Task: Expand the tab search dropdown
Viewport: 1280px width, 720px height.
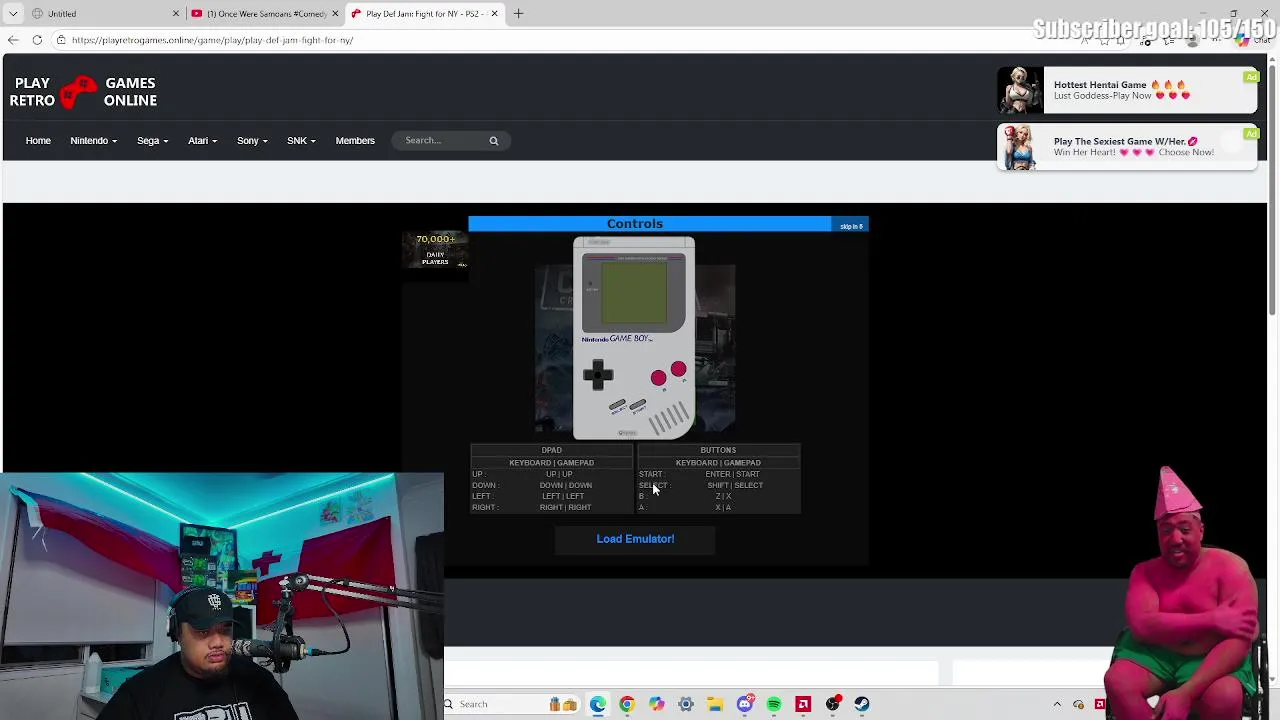Action: pyautogui.click(x=13, y=13)
